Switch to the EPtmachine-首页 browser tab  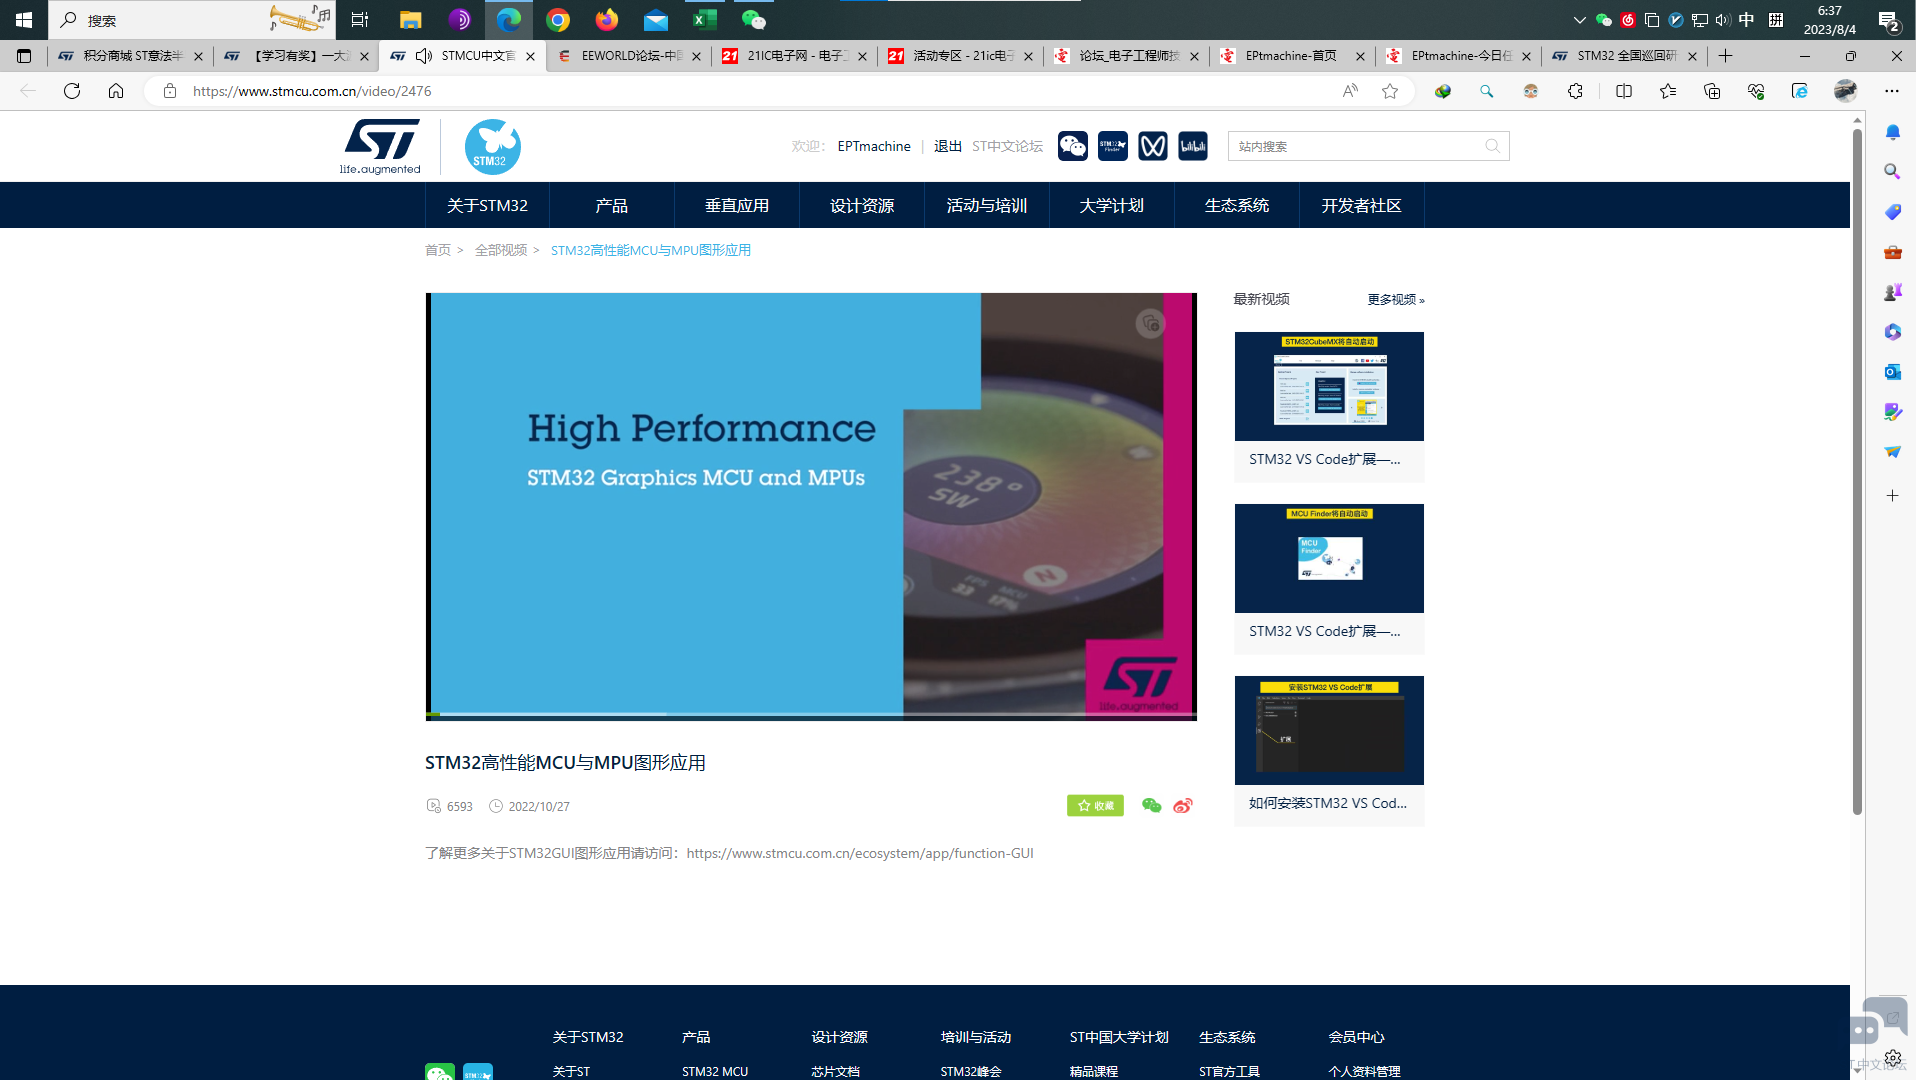[1292, 56]
